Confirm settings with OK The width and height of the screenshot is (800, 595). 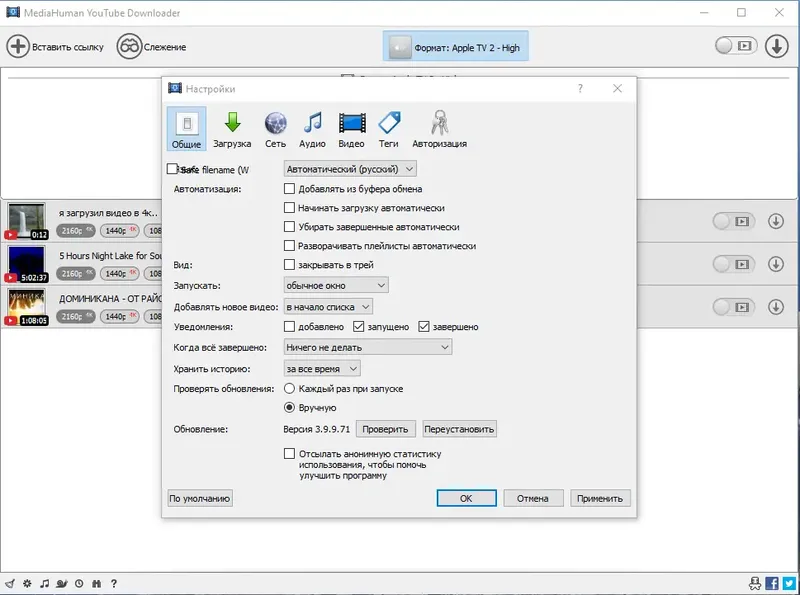(466, 498)
